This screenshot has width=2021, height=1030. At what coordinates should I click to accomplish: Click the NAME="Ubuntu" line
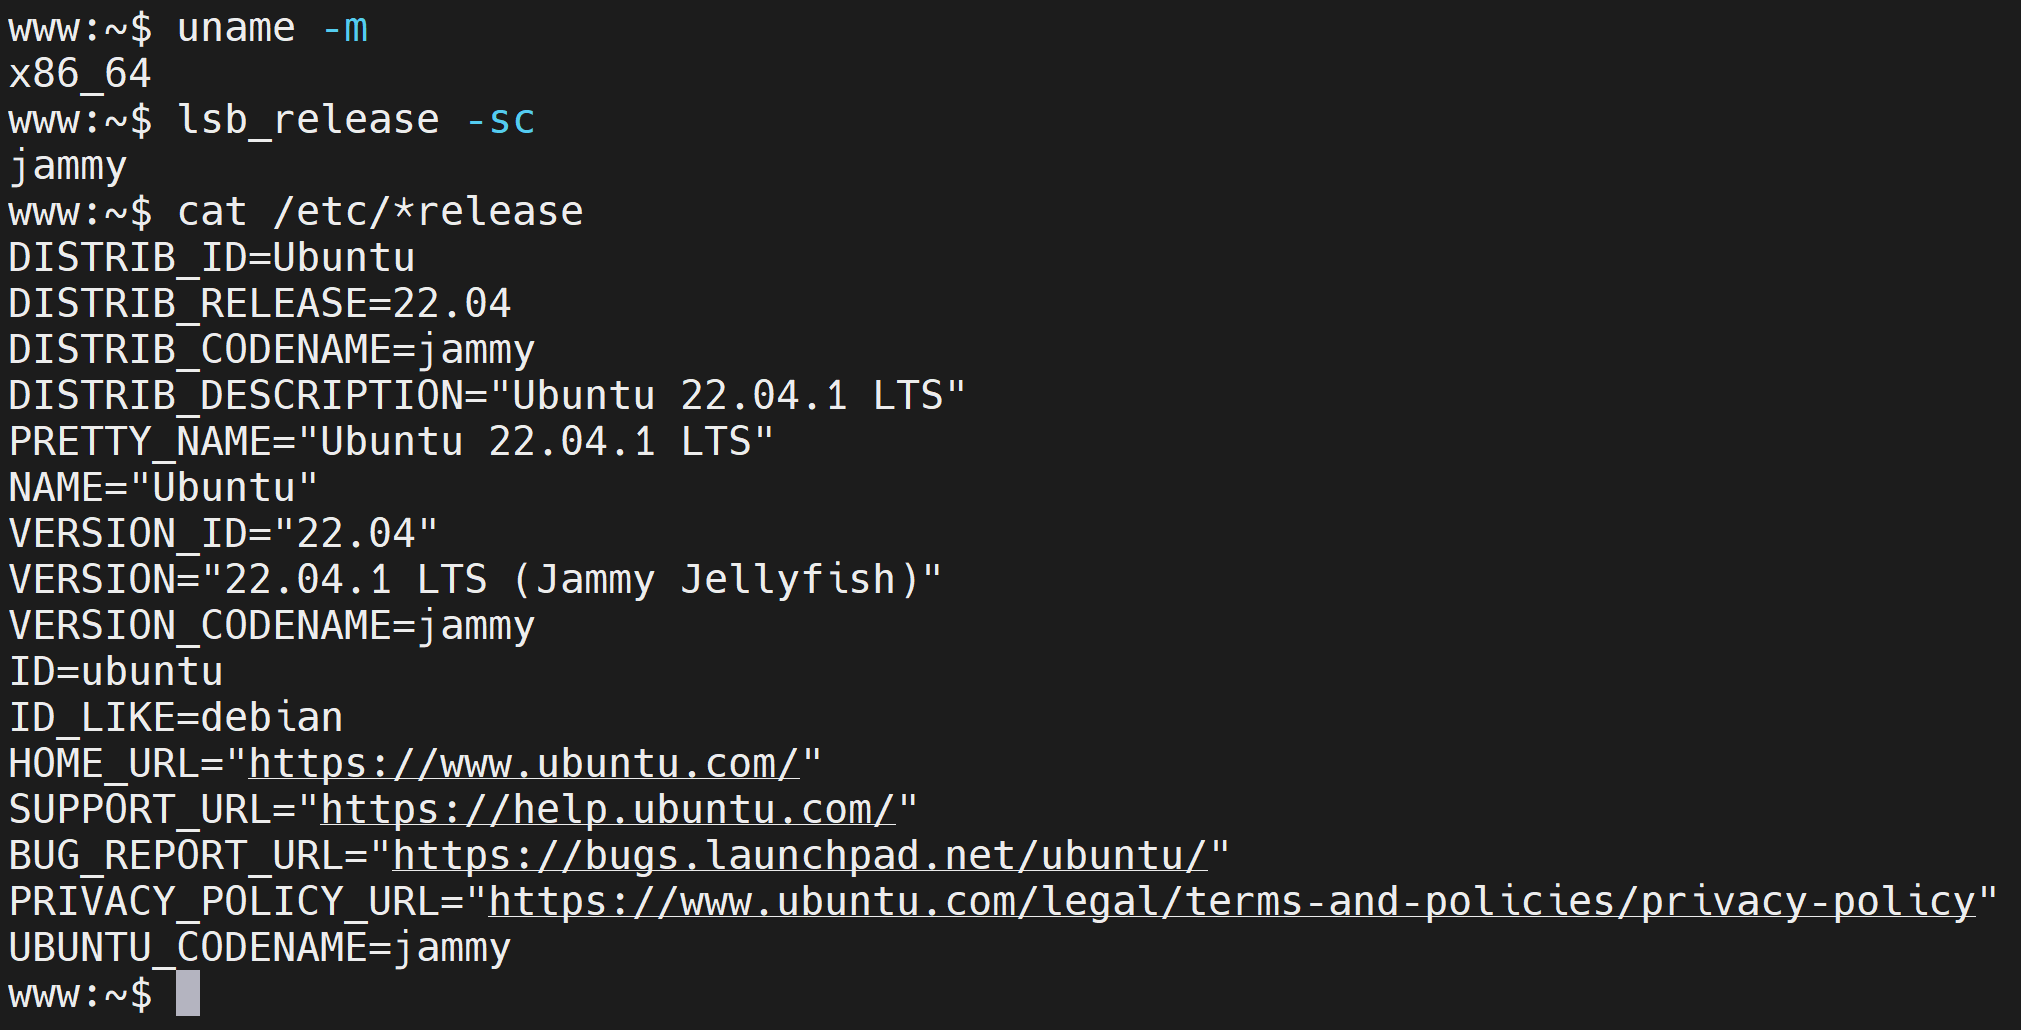[x=164, y=488]
